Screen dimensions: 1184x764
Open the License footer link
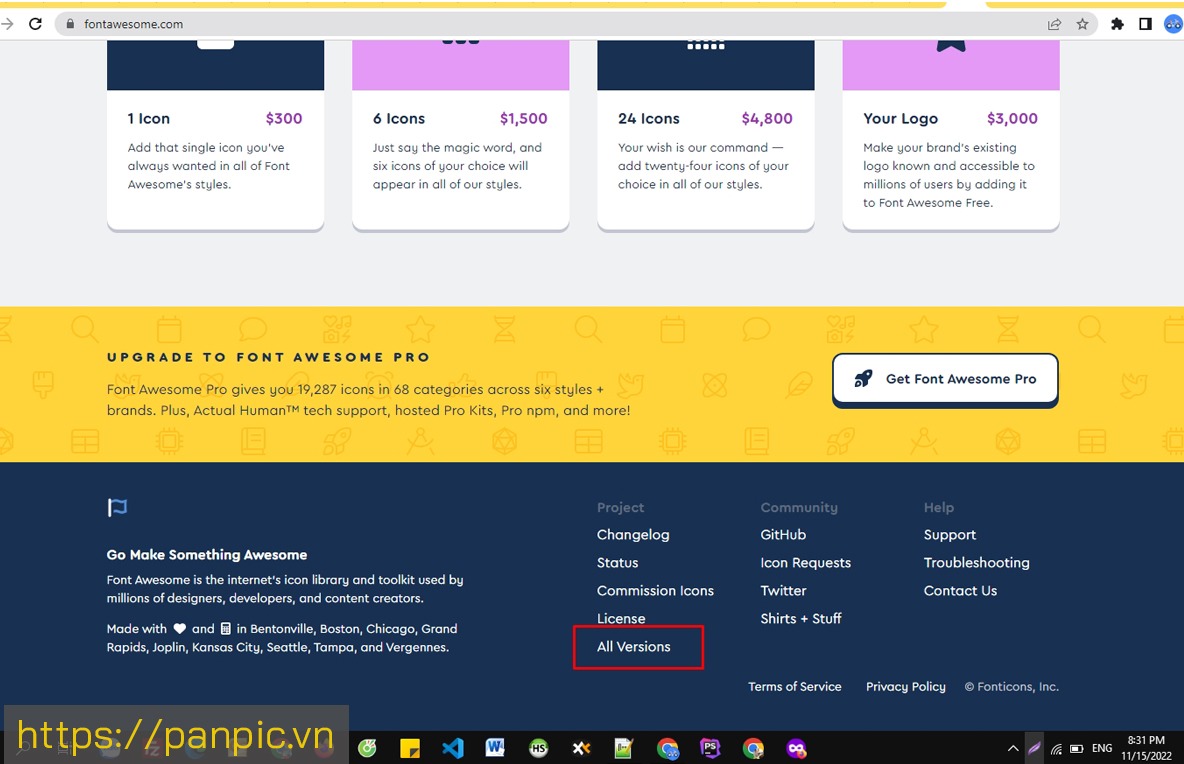(x=621, y=618)
